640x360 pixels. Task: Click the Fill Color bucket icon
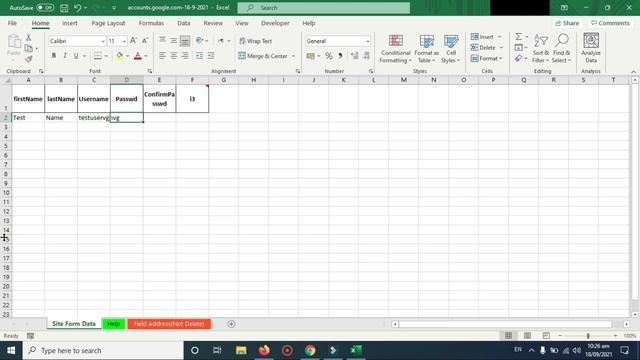click(119, 56)
